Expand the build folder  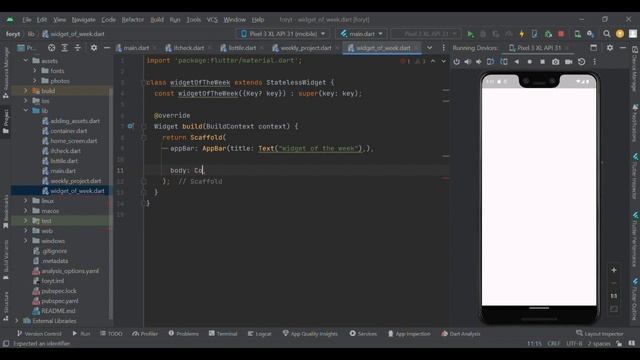[x=26, y=91]
